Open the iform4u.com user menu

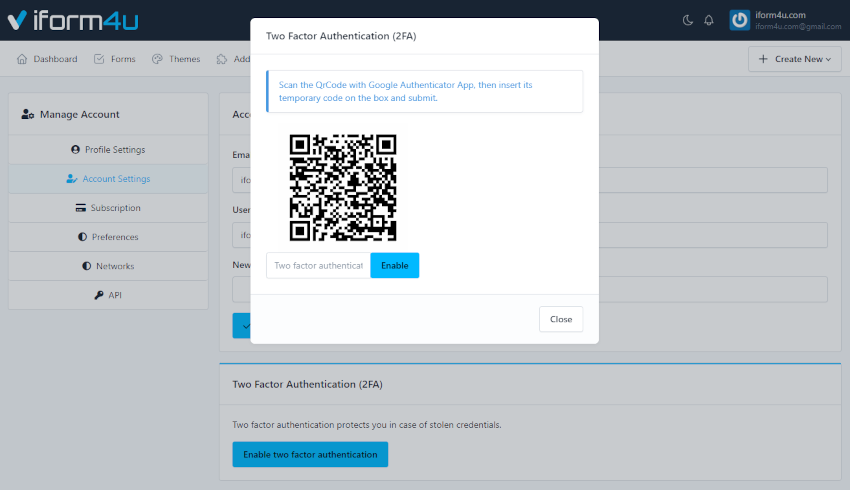785,21
